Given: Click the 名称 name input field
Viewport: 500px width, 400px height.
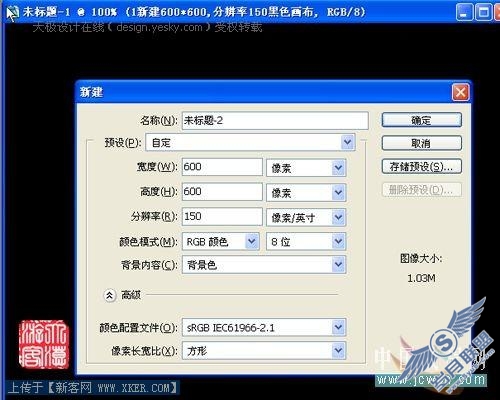Looking at the screenshot, I should 275,120.
